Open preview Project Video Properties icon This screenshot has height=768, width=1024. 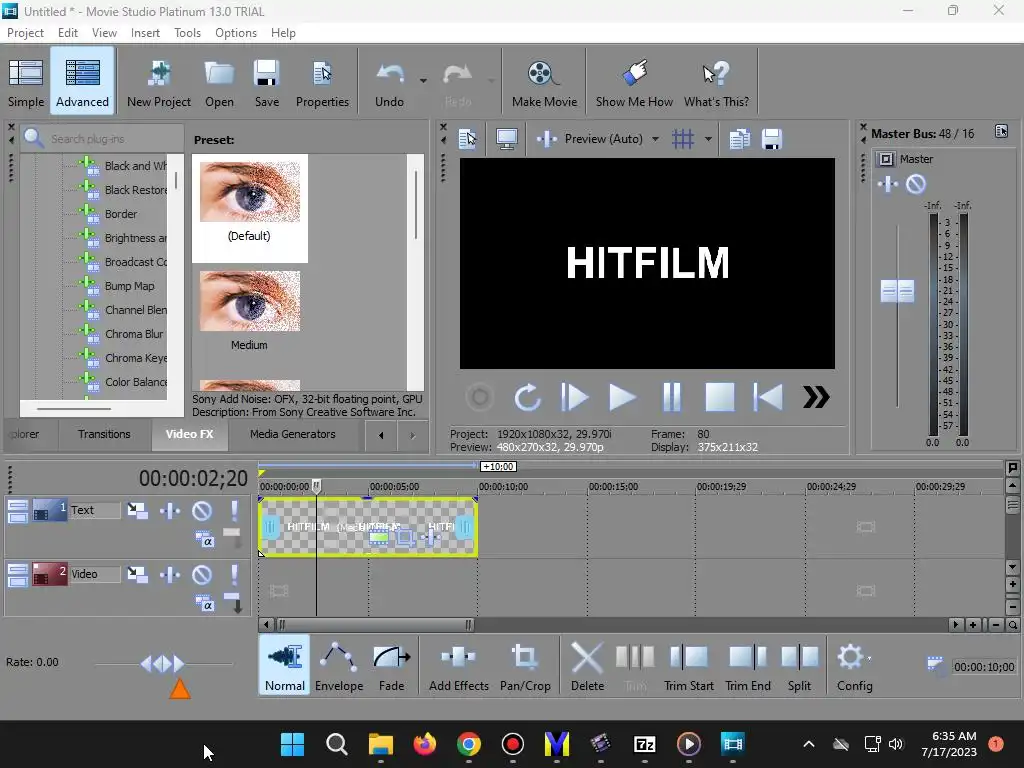[x=468, y=139]
